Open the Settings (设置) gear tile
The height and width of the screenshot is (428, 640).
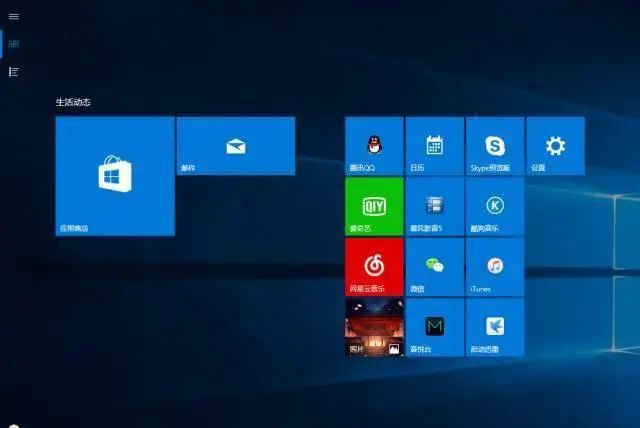click(556, 146)
